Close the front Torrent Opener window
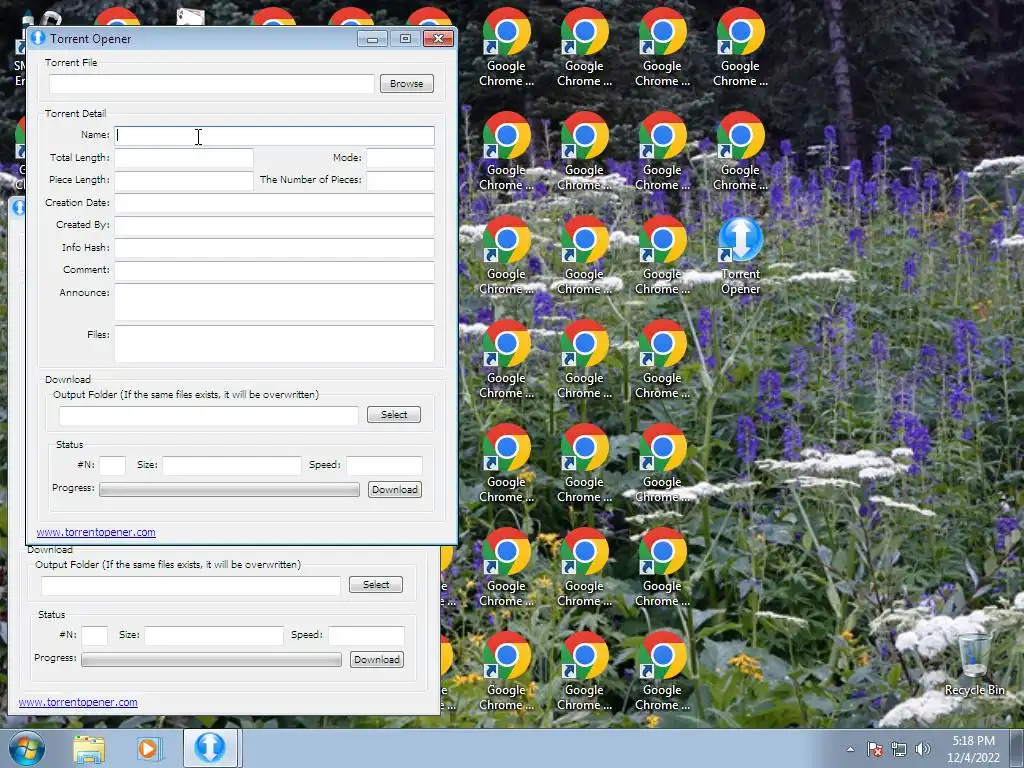The image size is (1024, 768). pos(438,39)
